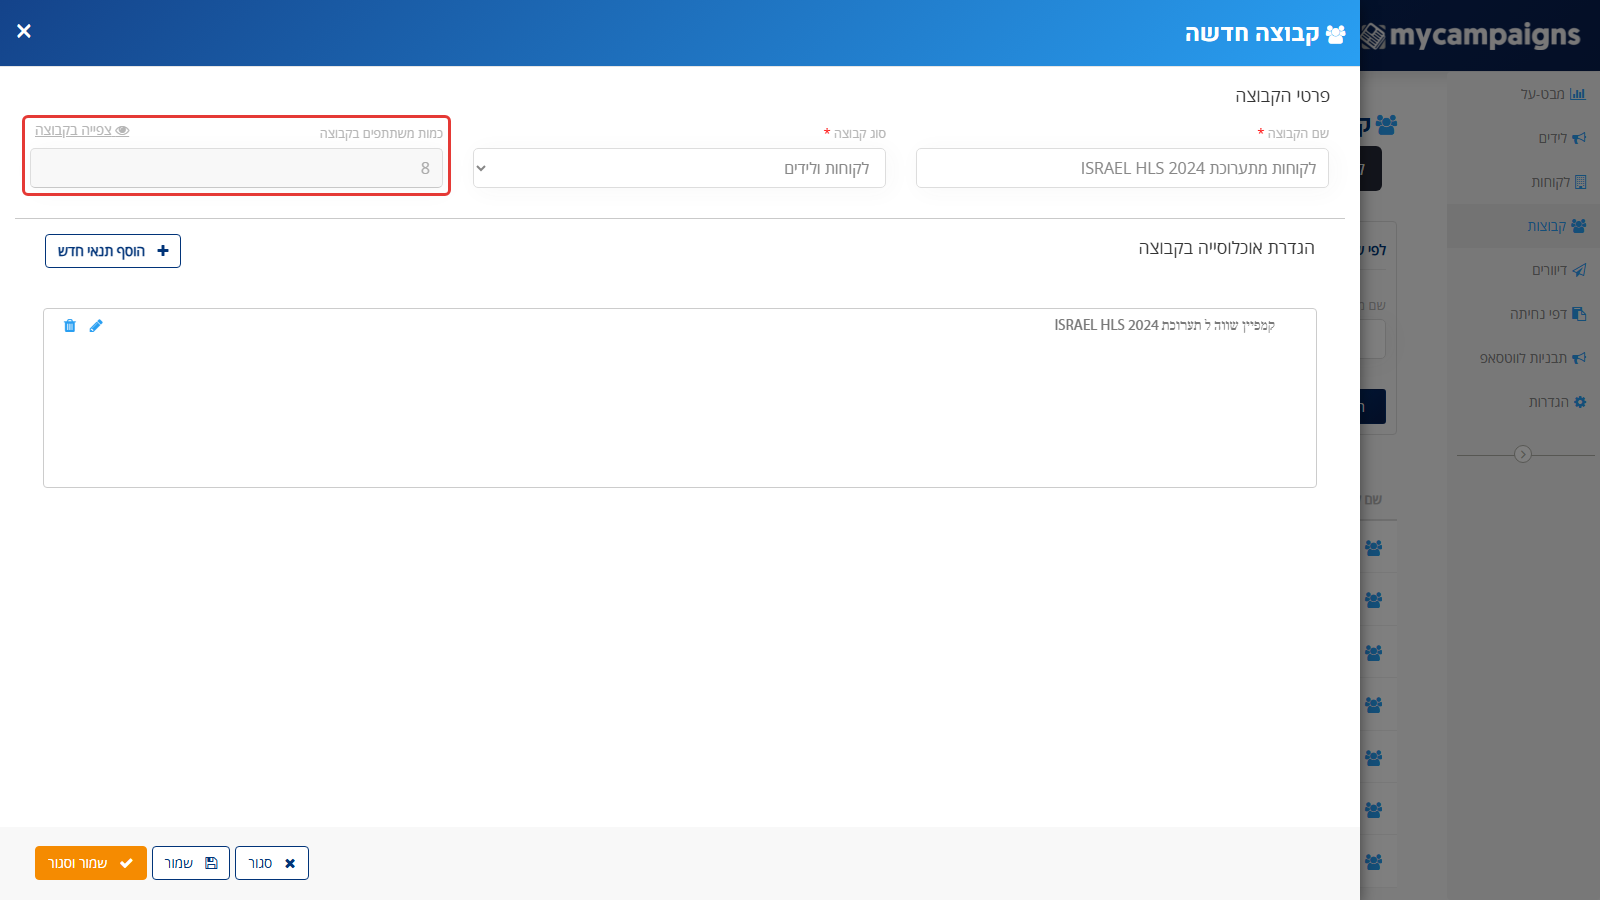Click the participants count field showing 8
Viewport: 1600px width, 900px height.
pos(236,168)
